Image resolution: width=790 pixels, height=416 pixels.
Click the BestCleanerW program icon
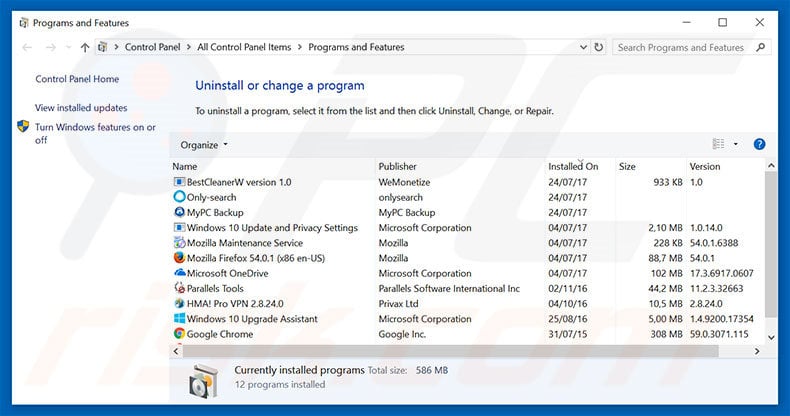[179, 182]
